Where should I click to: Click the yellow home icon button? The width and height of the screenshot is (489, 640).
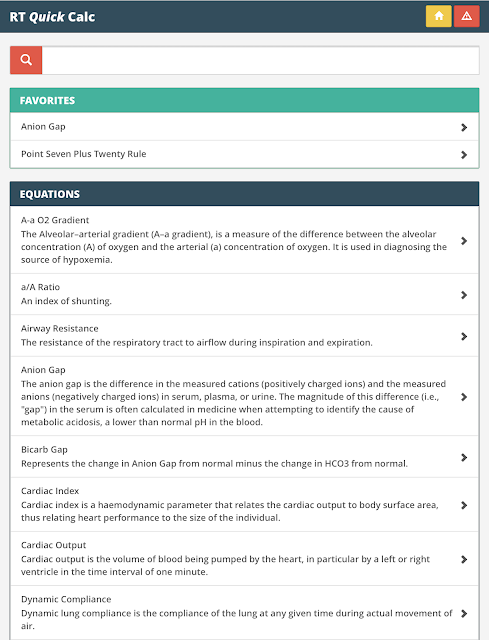pos(438,16)
